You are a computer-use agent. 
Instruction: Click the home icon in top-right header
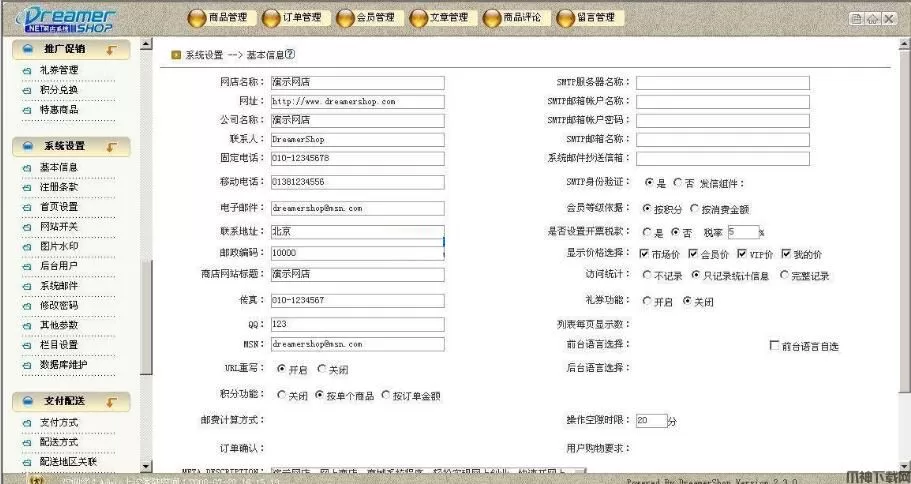click(x=873, y=19)
